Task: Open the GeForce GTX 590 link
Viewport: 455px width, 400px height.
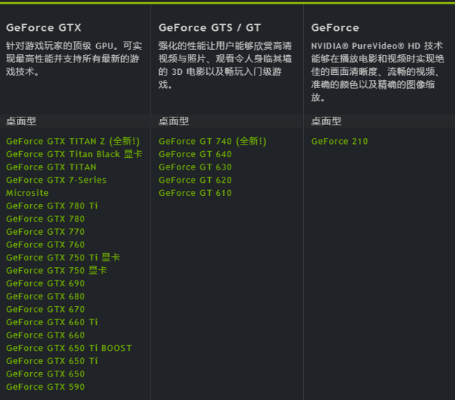Action: pyautogui.click(x=45, y=387)
